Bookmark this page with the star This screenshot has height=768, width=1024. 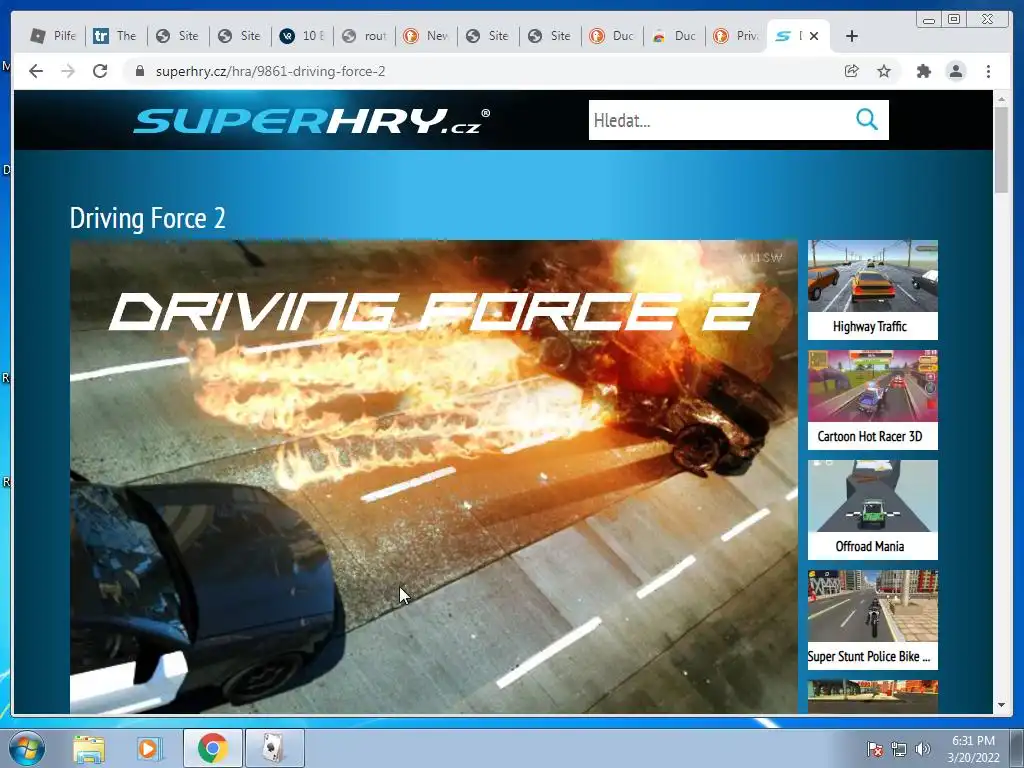click(884, 71)
